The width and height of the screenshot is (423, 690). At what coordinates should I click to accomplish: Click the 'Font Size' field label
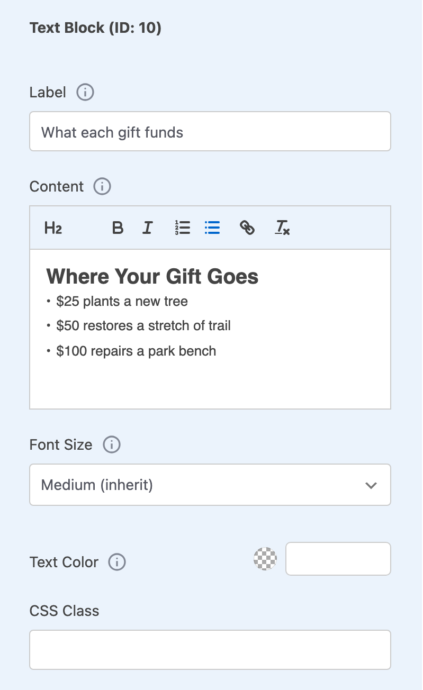61,444
